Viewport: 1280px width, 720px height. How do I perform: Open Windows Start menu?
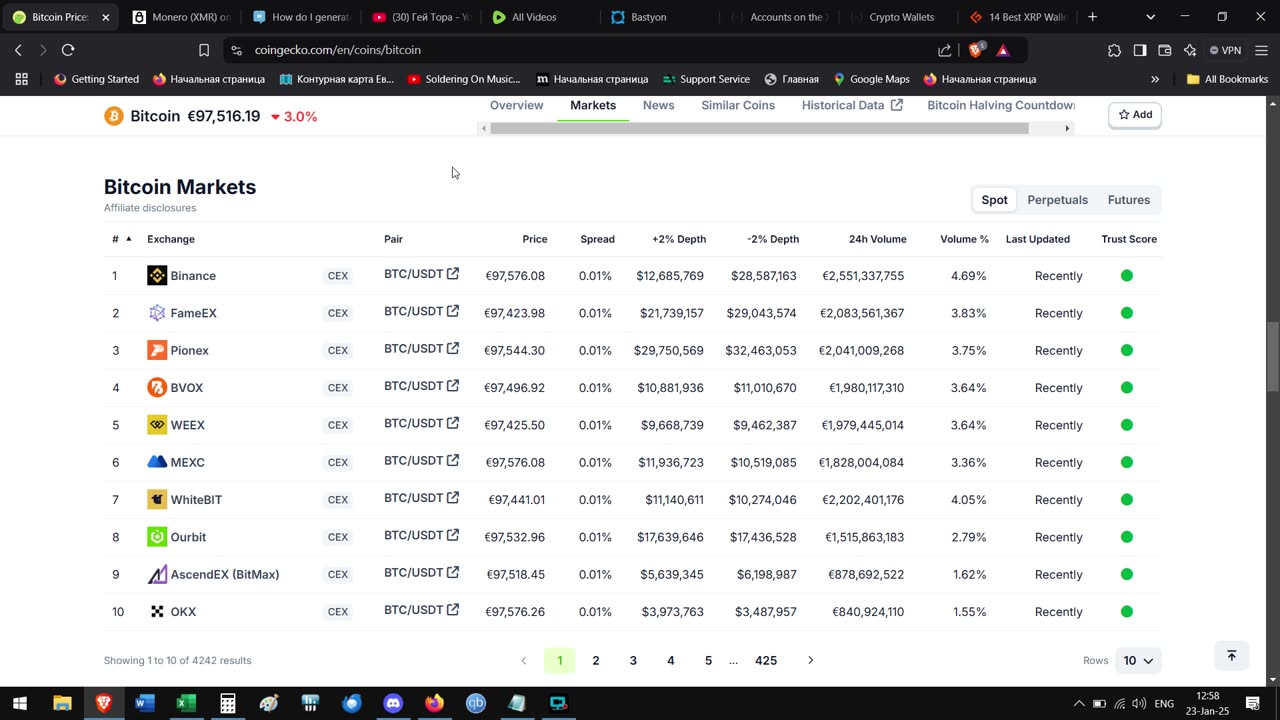[x=19, y=704]
